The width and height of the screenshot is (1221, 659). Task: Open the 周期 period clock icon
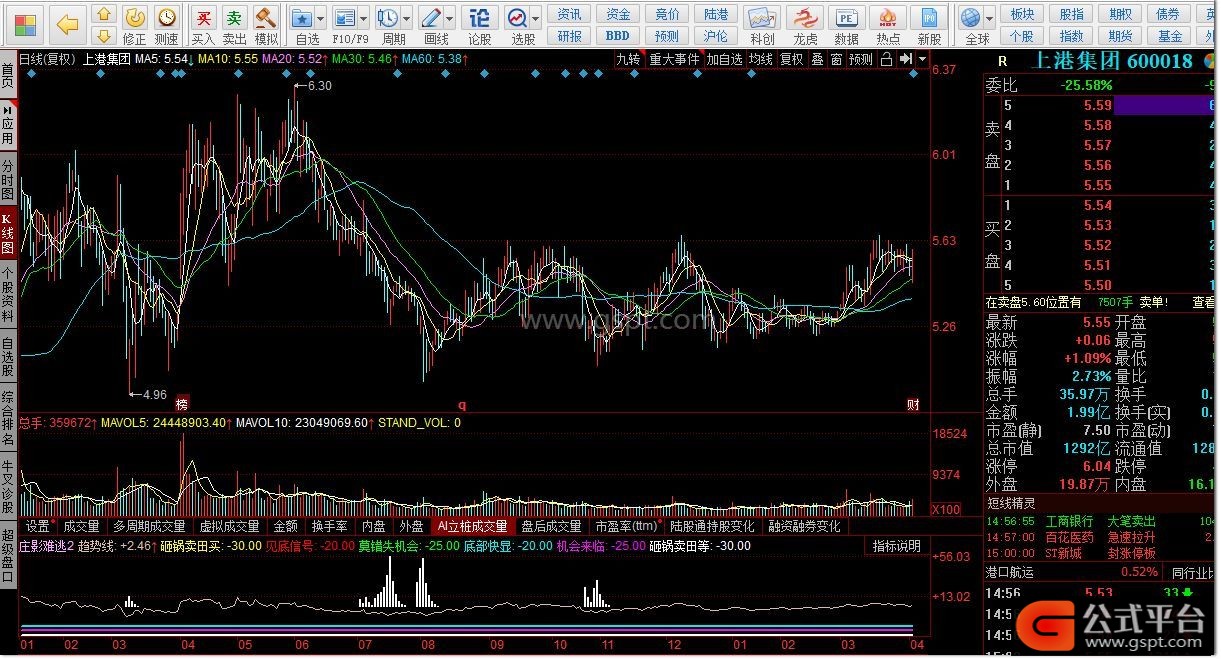click(388, 18)
